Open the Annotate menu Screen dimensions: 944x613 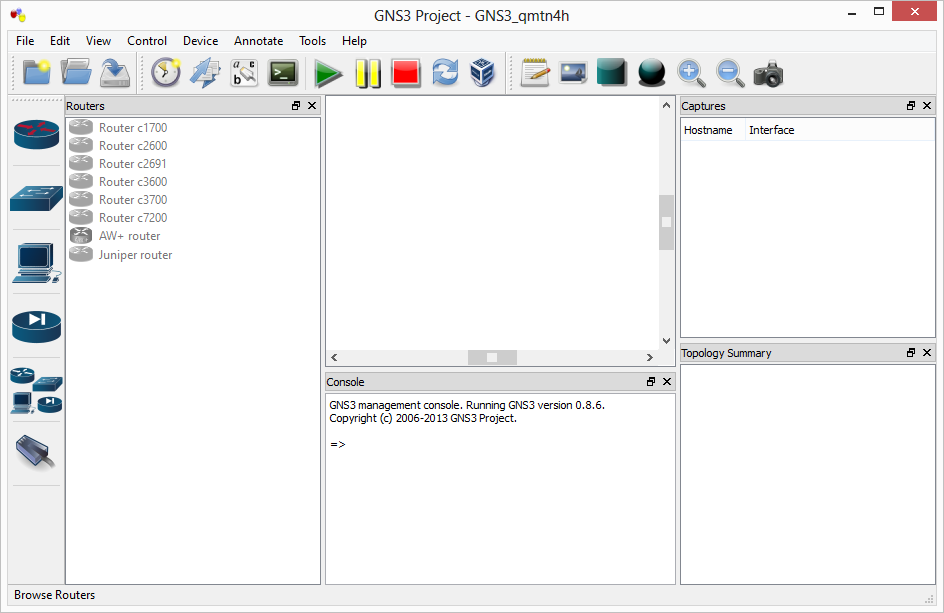258,40
